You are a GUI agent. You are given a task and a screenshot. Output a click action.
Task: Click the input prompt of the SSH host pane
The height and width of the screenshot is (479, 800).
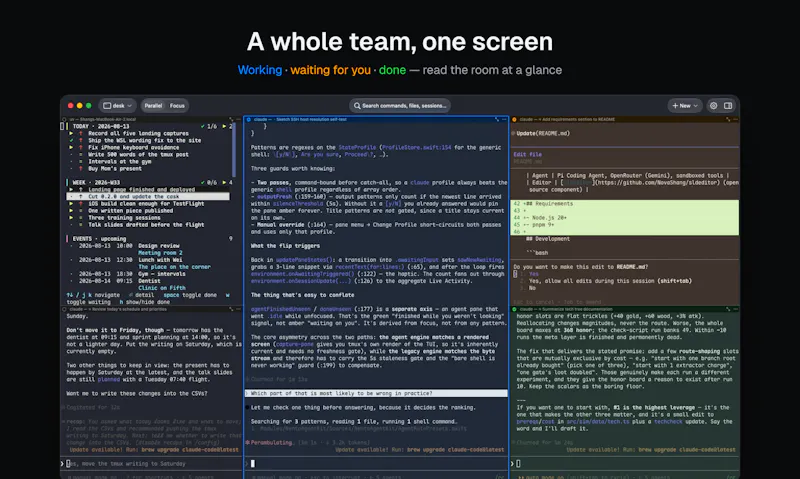point(377,464)
